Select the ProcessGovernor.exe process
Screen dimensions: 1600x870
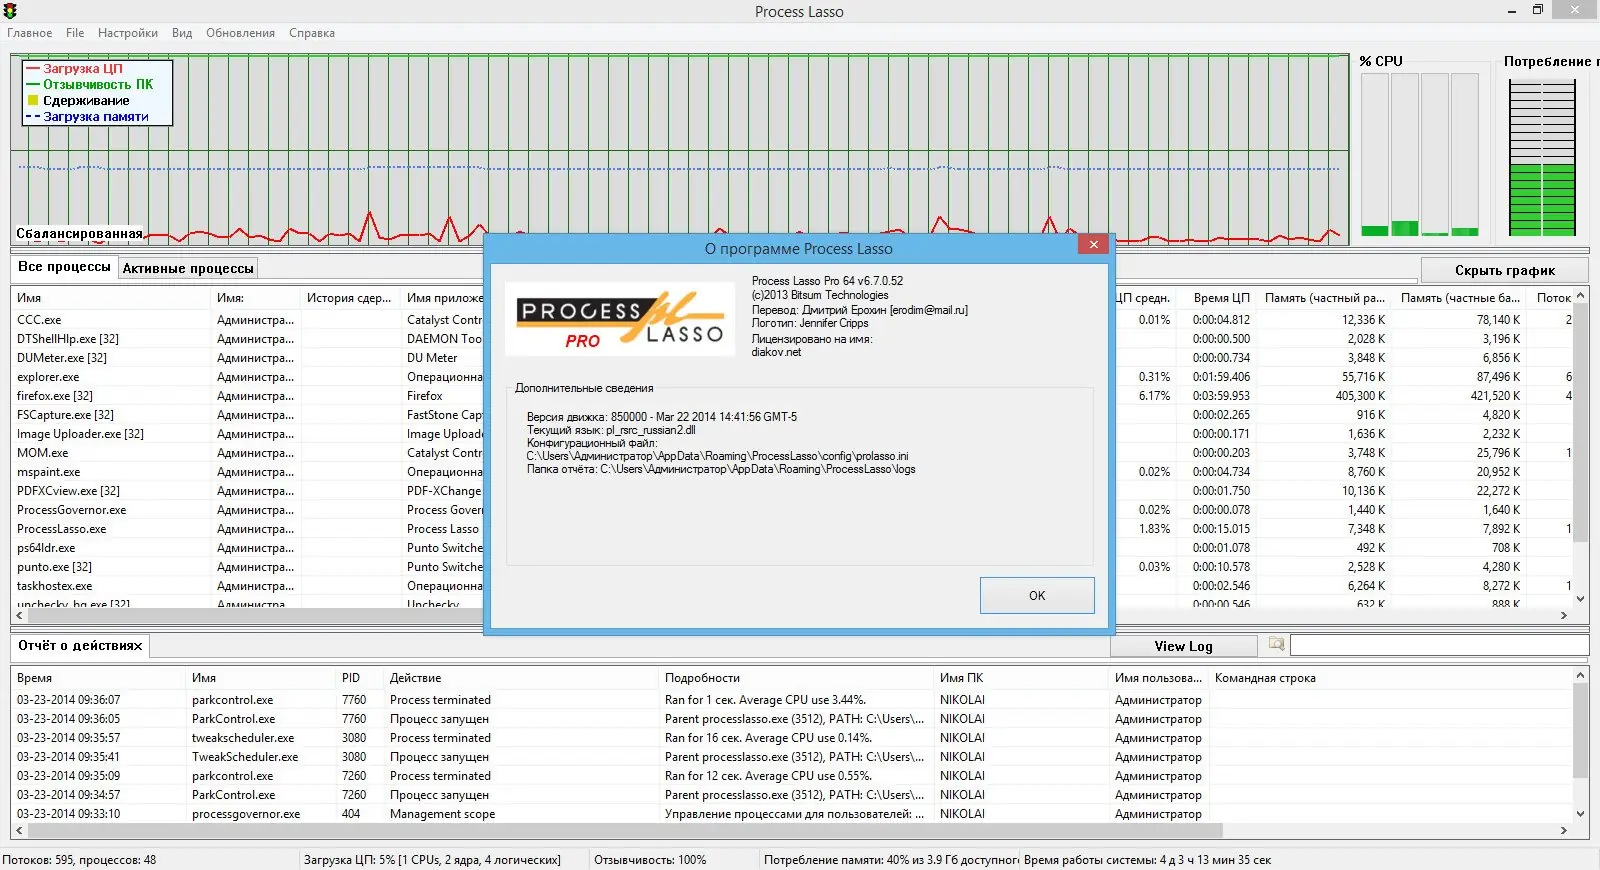[x=72, y=510]
